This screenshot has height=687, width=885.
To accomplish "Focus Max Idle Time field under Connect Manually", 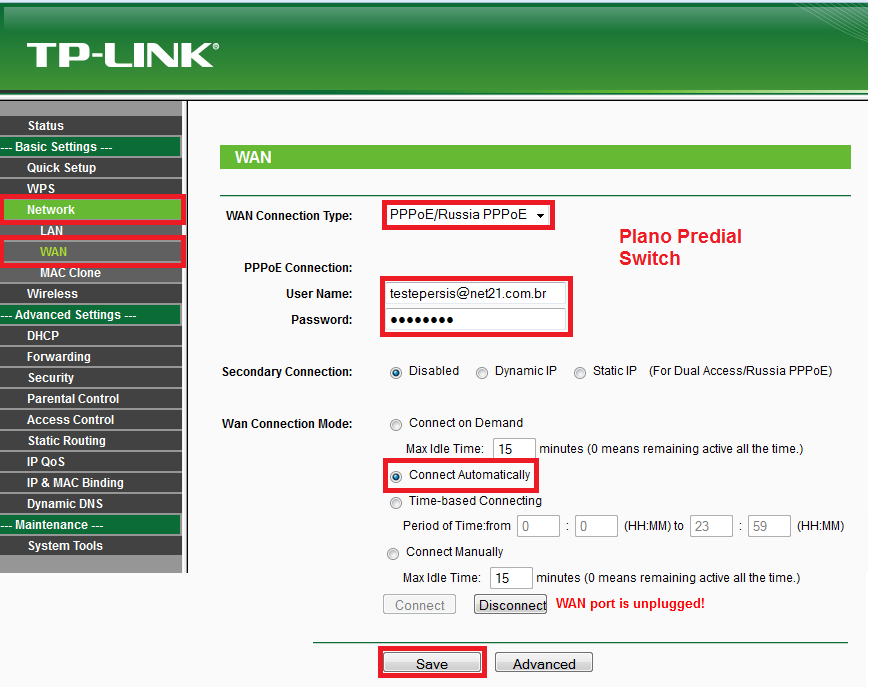I will tap(511, 578).
